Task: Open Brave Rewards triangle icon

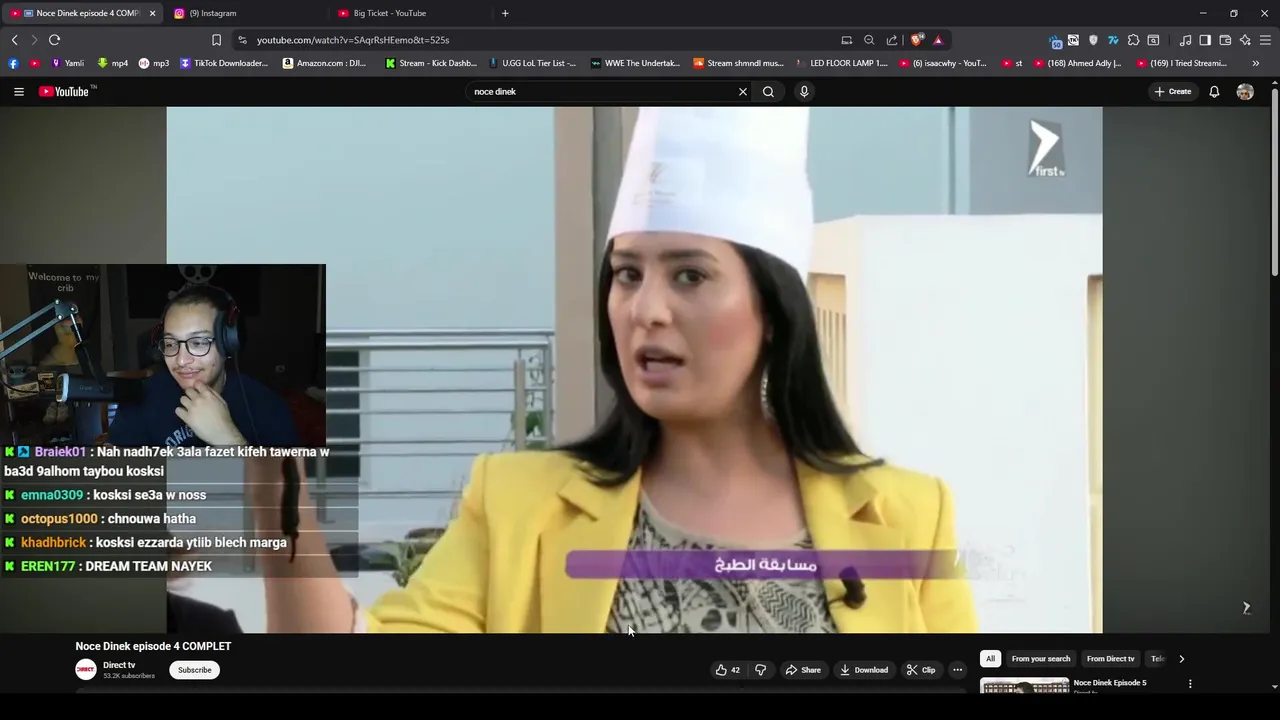Action: (938, 40)
